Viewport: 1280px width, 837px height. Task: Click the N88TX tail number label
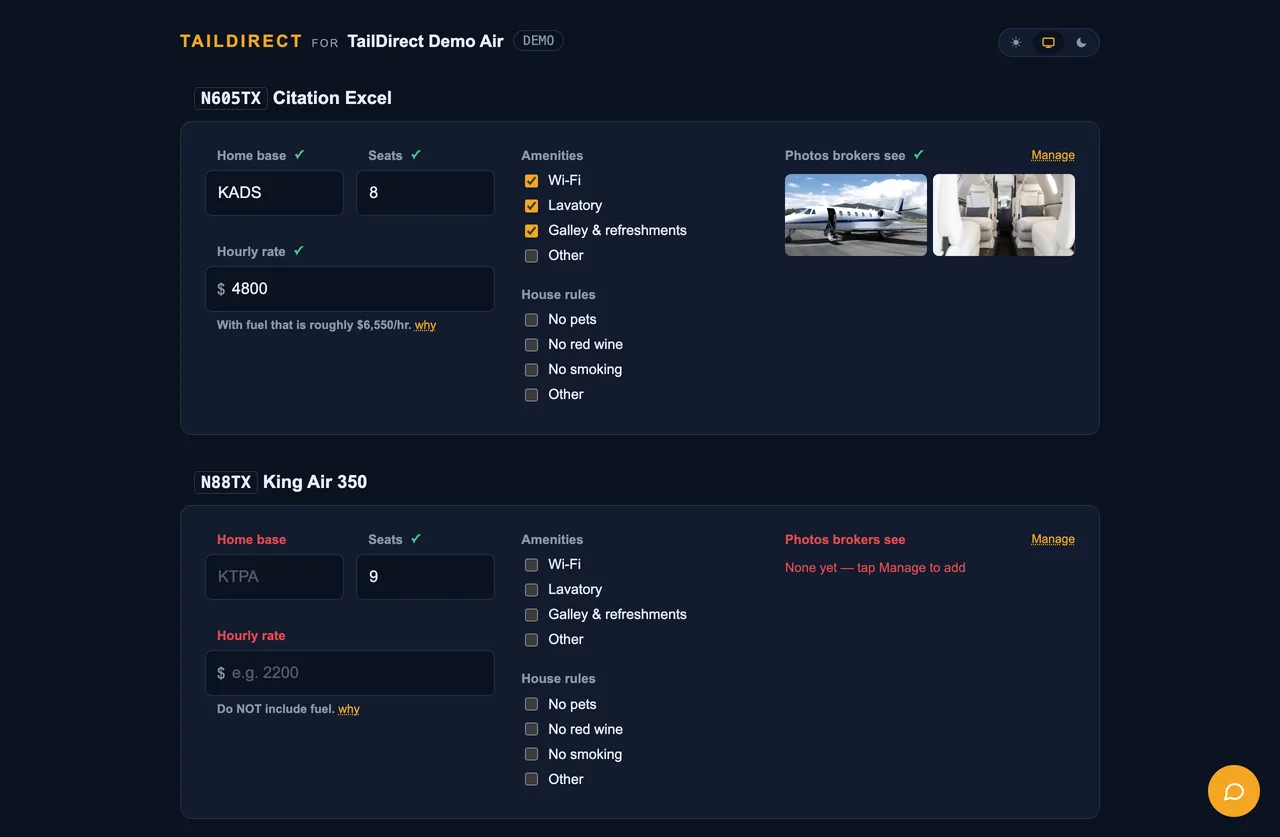226,482
